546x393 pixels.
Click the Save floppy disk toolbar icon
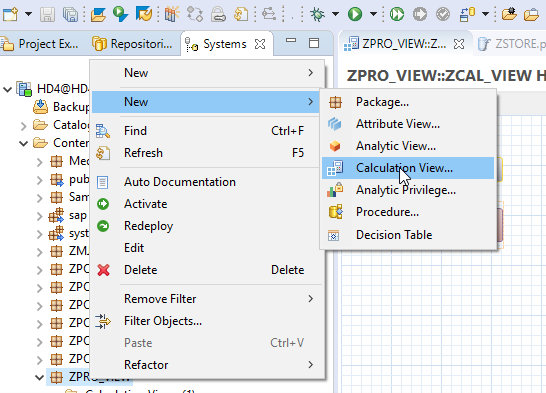pyautogui.click(x=47, y=14)
